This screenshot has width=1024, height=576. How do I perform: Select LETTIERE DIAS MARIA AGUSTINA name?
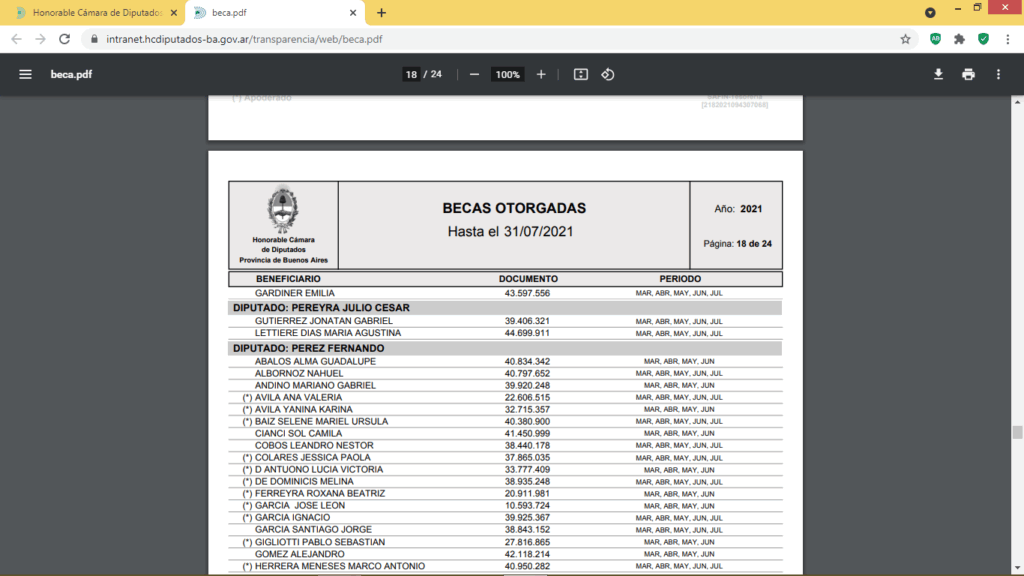328,333
